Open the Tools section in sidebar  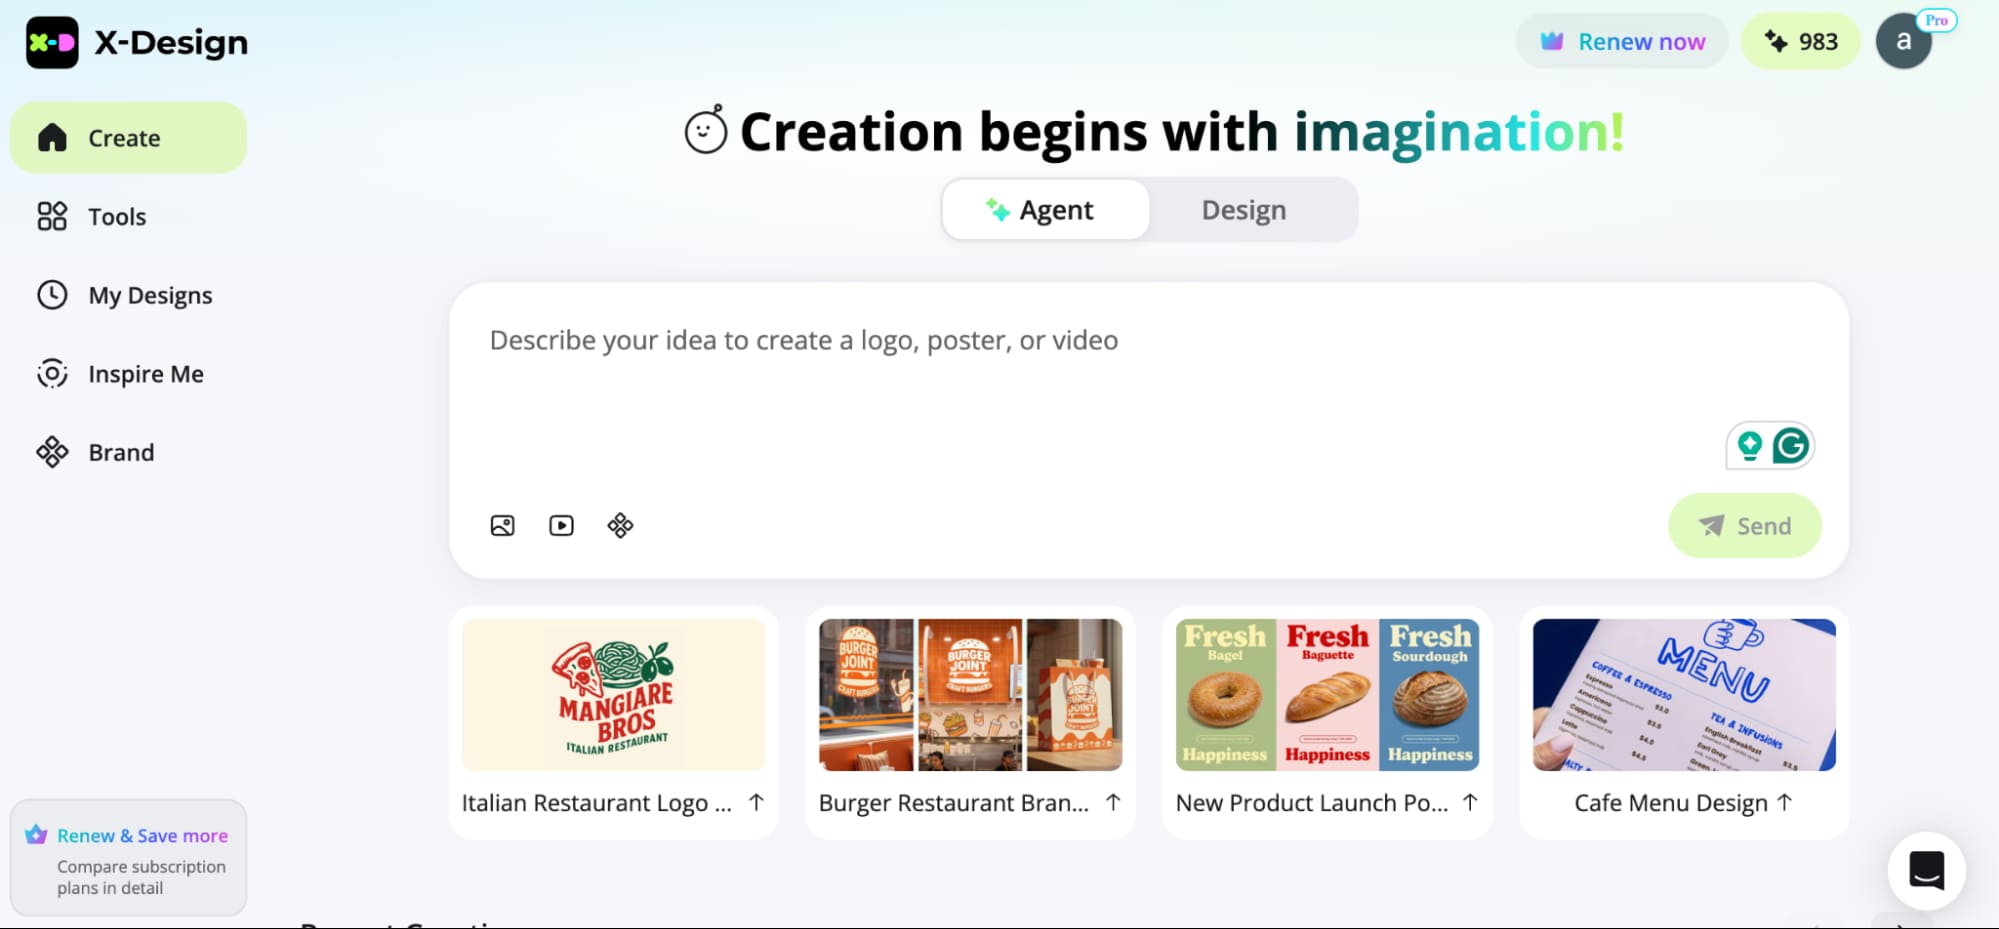117,217
